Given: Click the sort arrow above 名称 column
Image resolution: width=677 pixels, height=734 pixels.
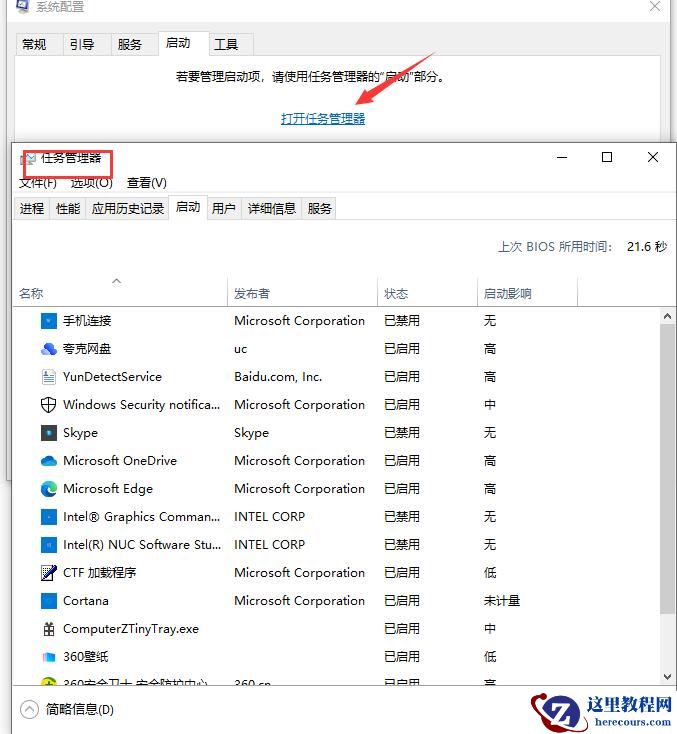Looking at the screenshot, I should click(x=117, y=281).
